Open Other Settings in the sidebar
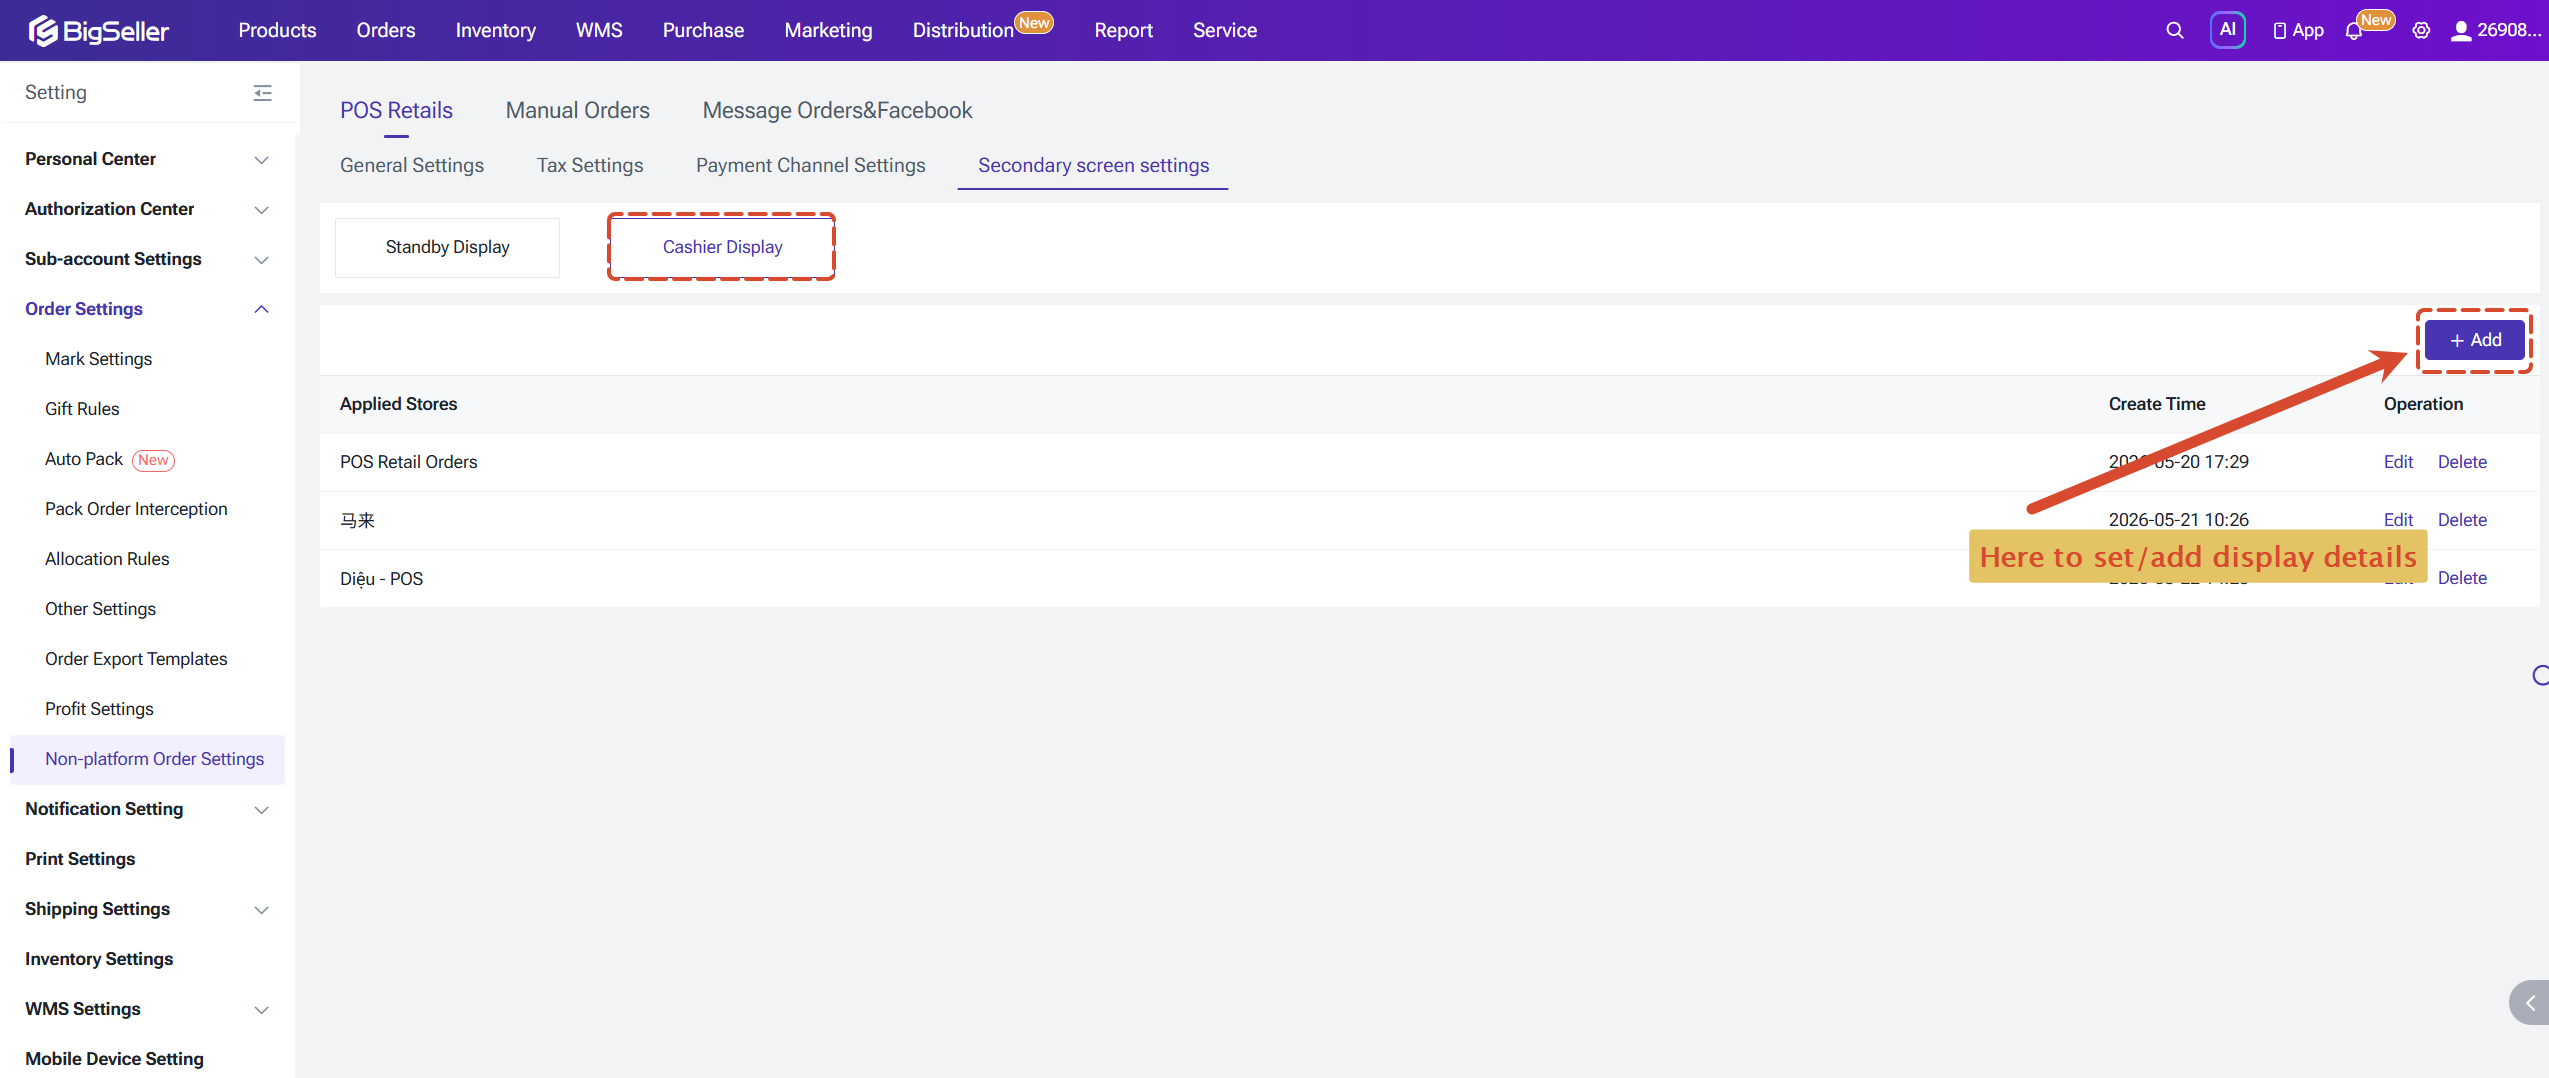 (x=100, y=609)
